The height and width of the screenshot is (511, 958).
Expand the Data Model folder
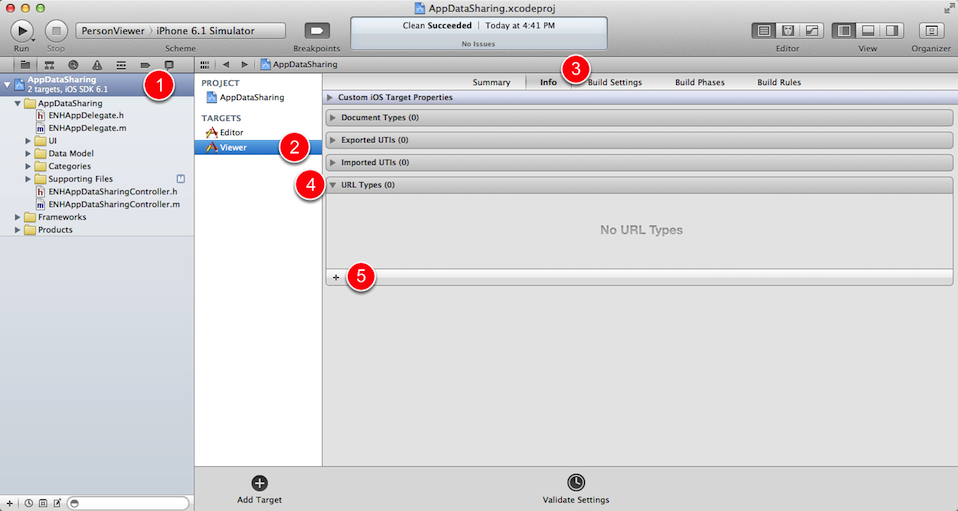click(x=28, y=153)
